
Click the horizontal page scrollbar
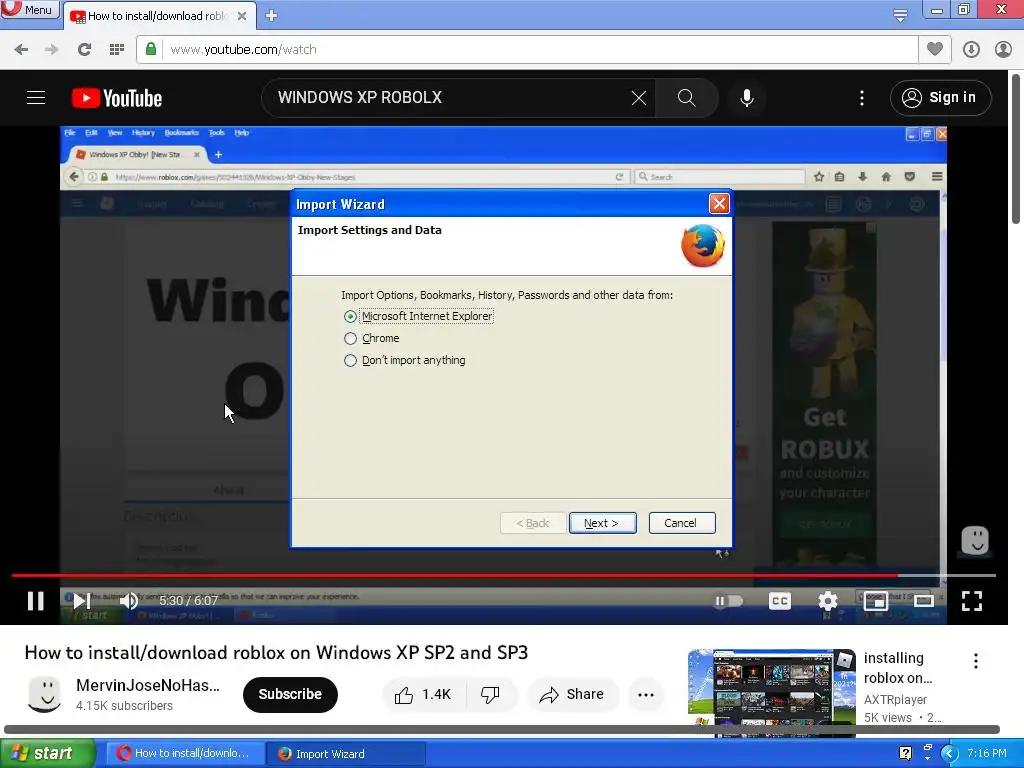pyautogui.click(x=502, y=729)
